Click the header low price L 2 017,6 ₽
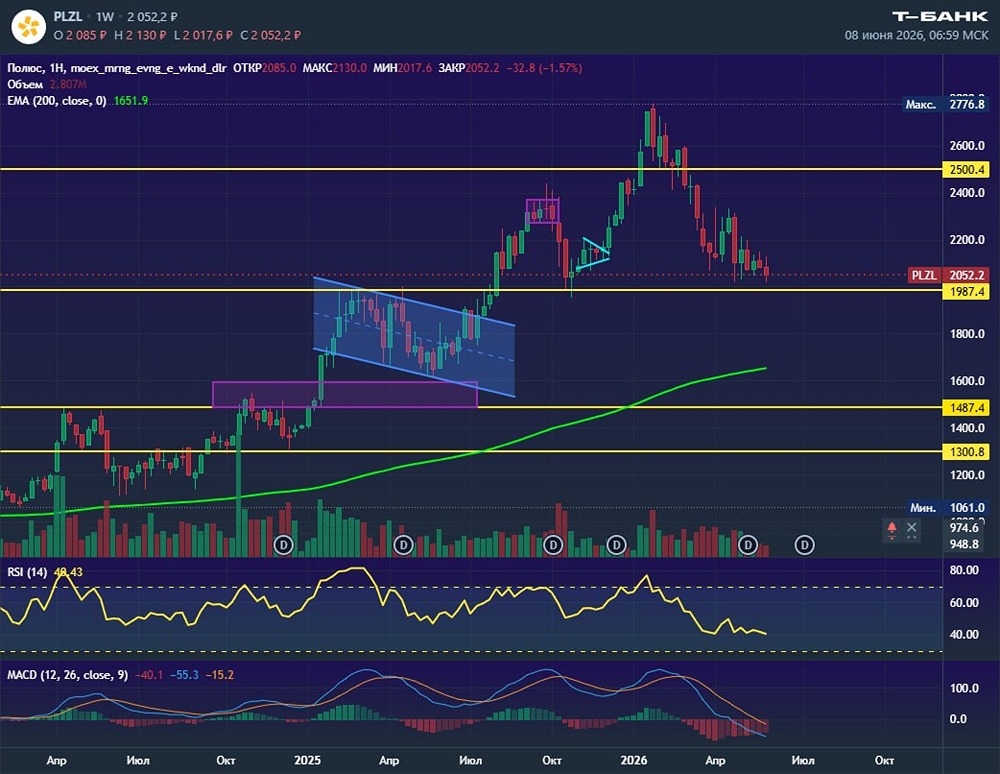Screen dimensions: 1000x774 click(203, 35)
